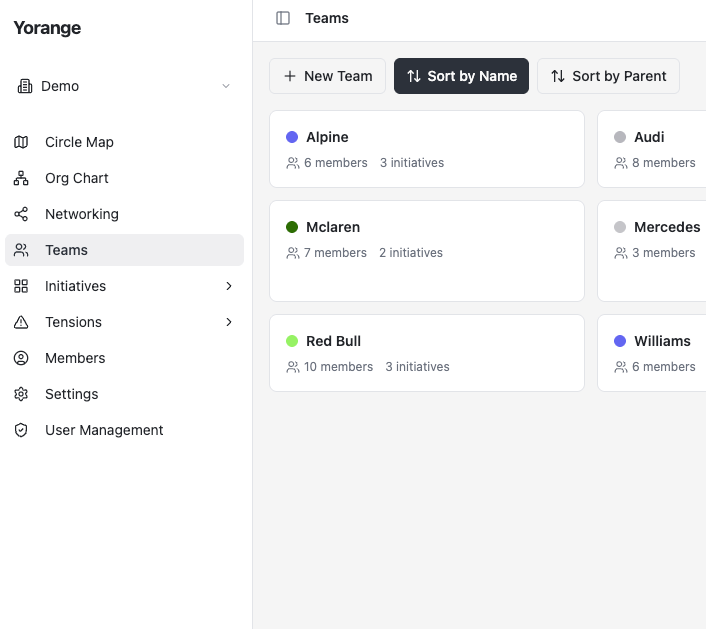The height and width of the screenshot is (629, 706).
Task: Click the Org Chart hierarchy icon
Action: [x=21, y=178]
